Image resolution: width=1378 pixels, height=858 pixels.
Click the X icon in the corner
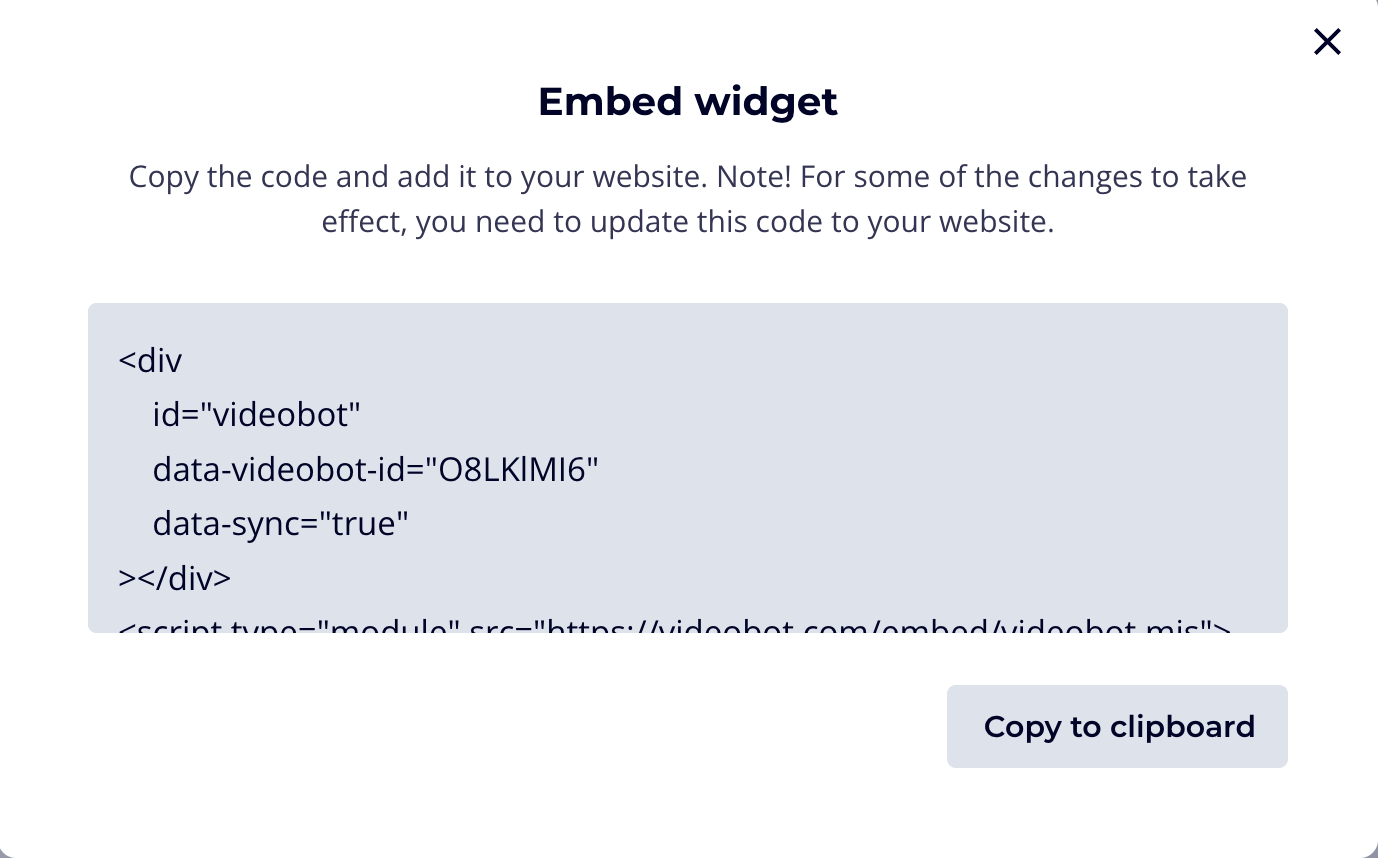click(1327, 42)
